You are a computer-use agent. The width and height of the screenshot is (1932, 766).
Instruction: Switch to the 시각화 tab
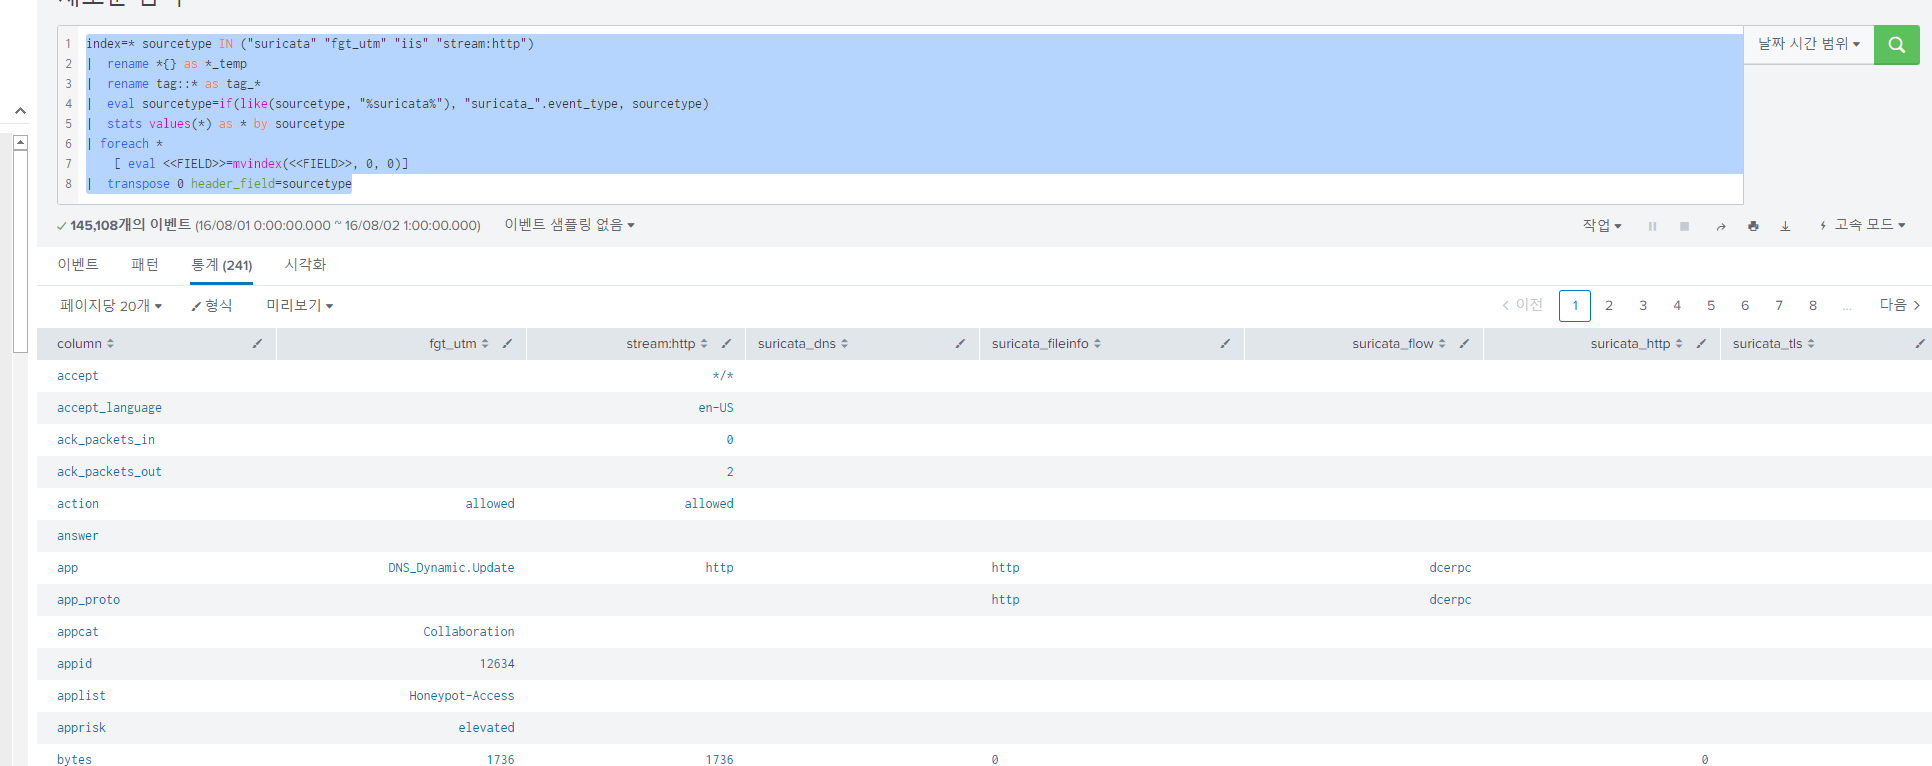pos(305,264)
